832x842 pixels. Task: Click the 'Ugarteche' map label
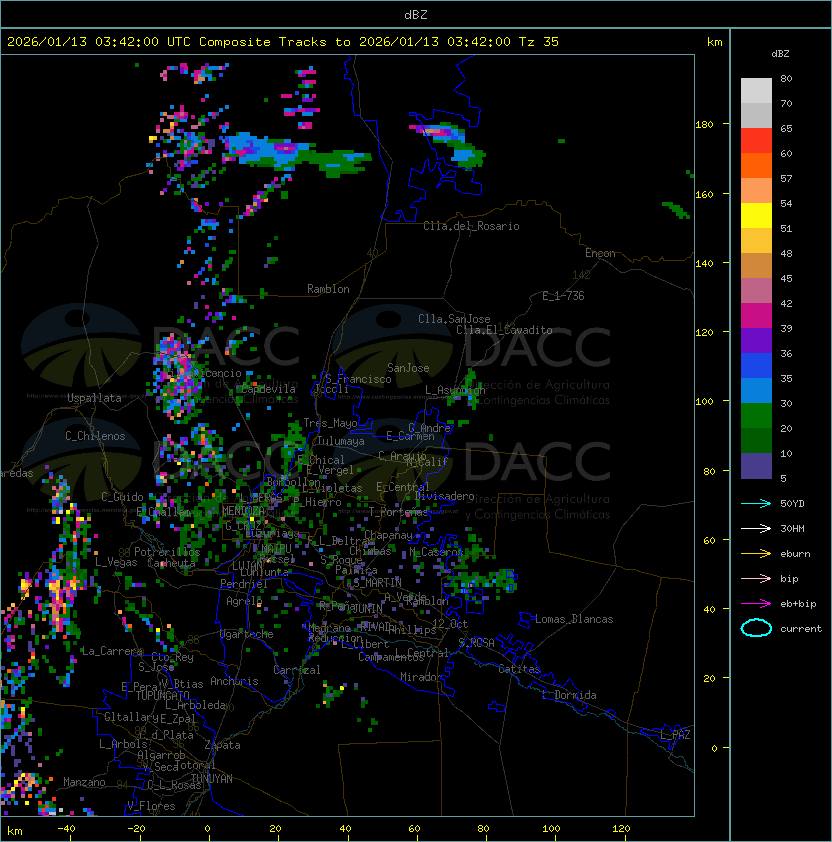tap(247, 634)
